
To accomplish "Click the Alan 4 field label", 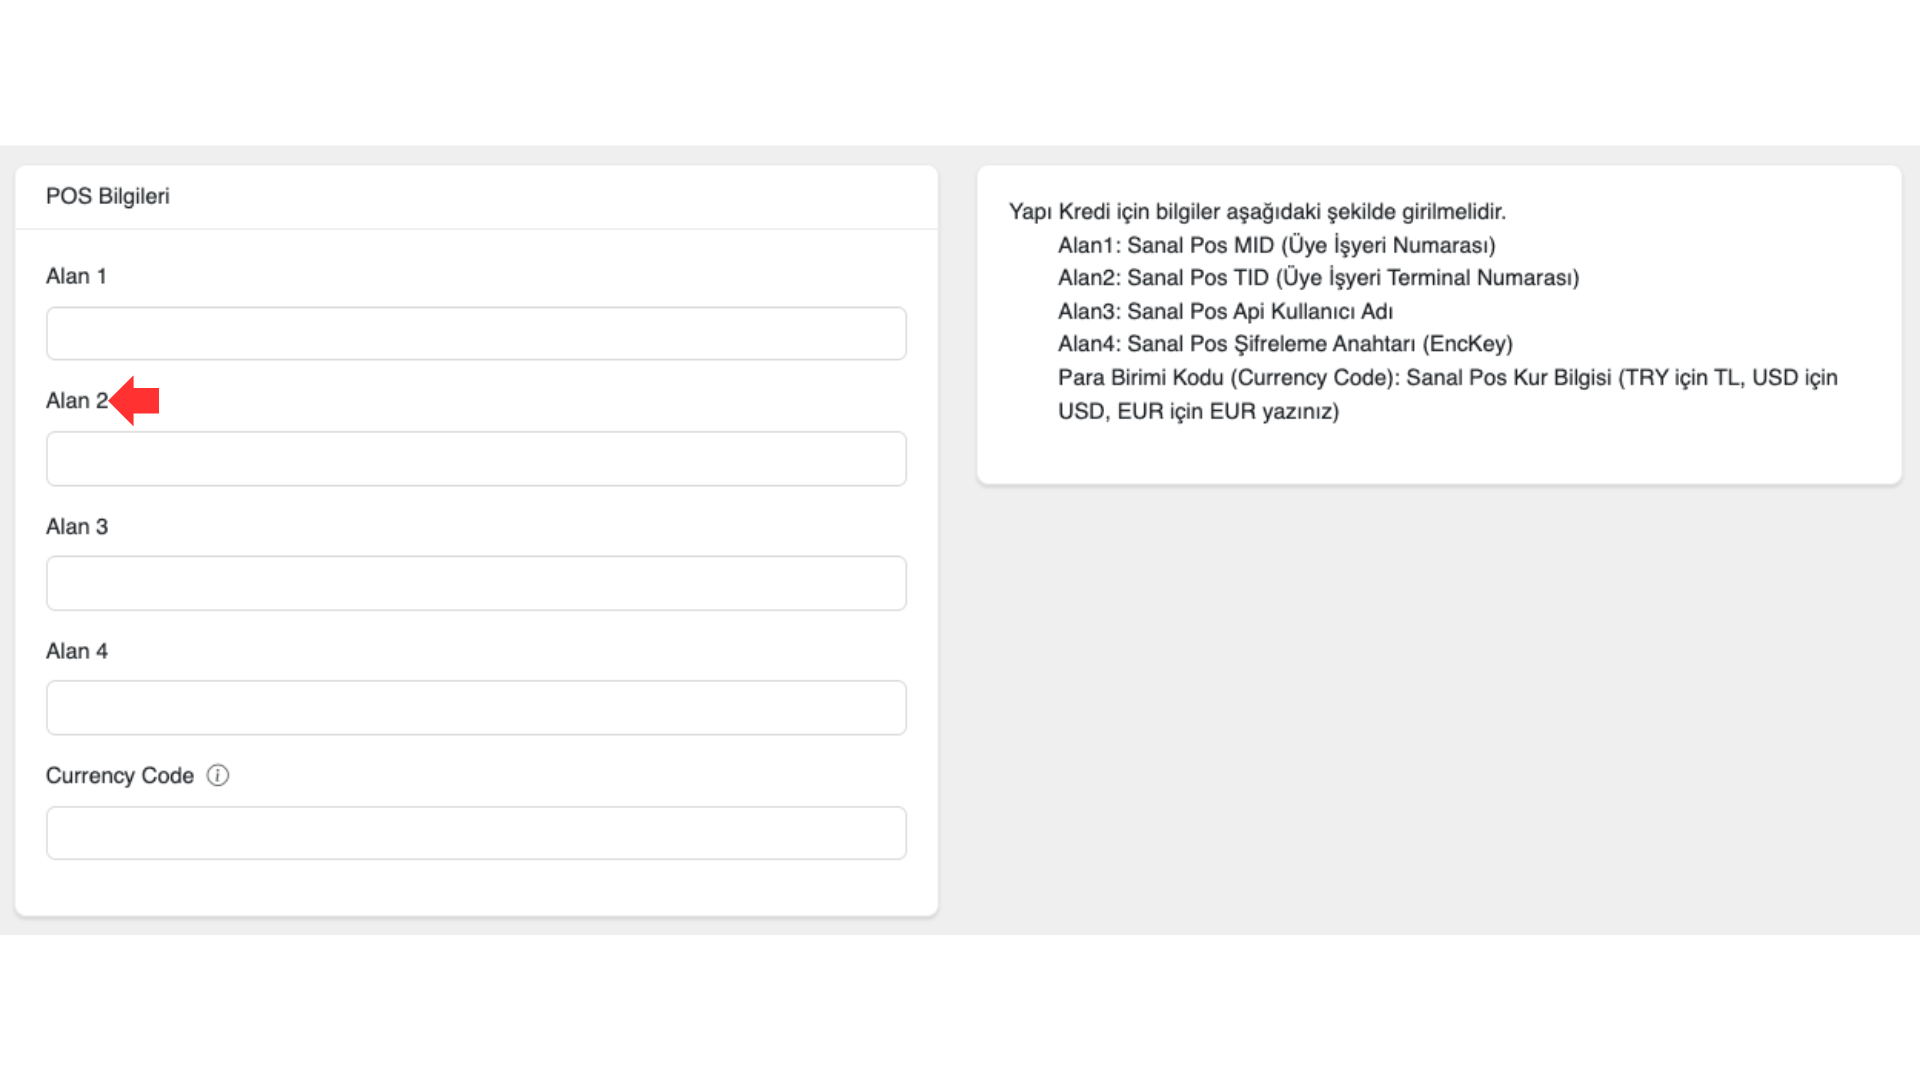I will pyautogui.click(x=77, y=651).
